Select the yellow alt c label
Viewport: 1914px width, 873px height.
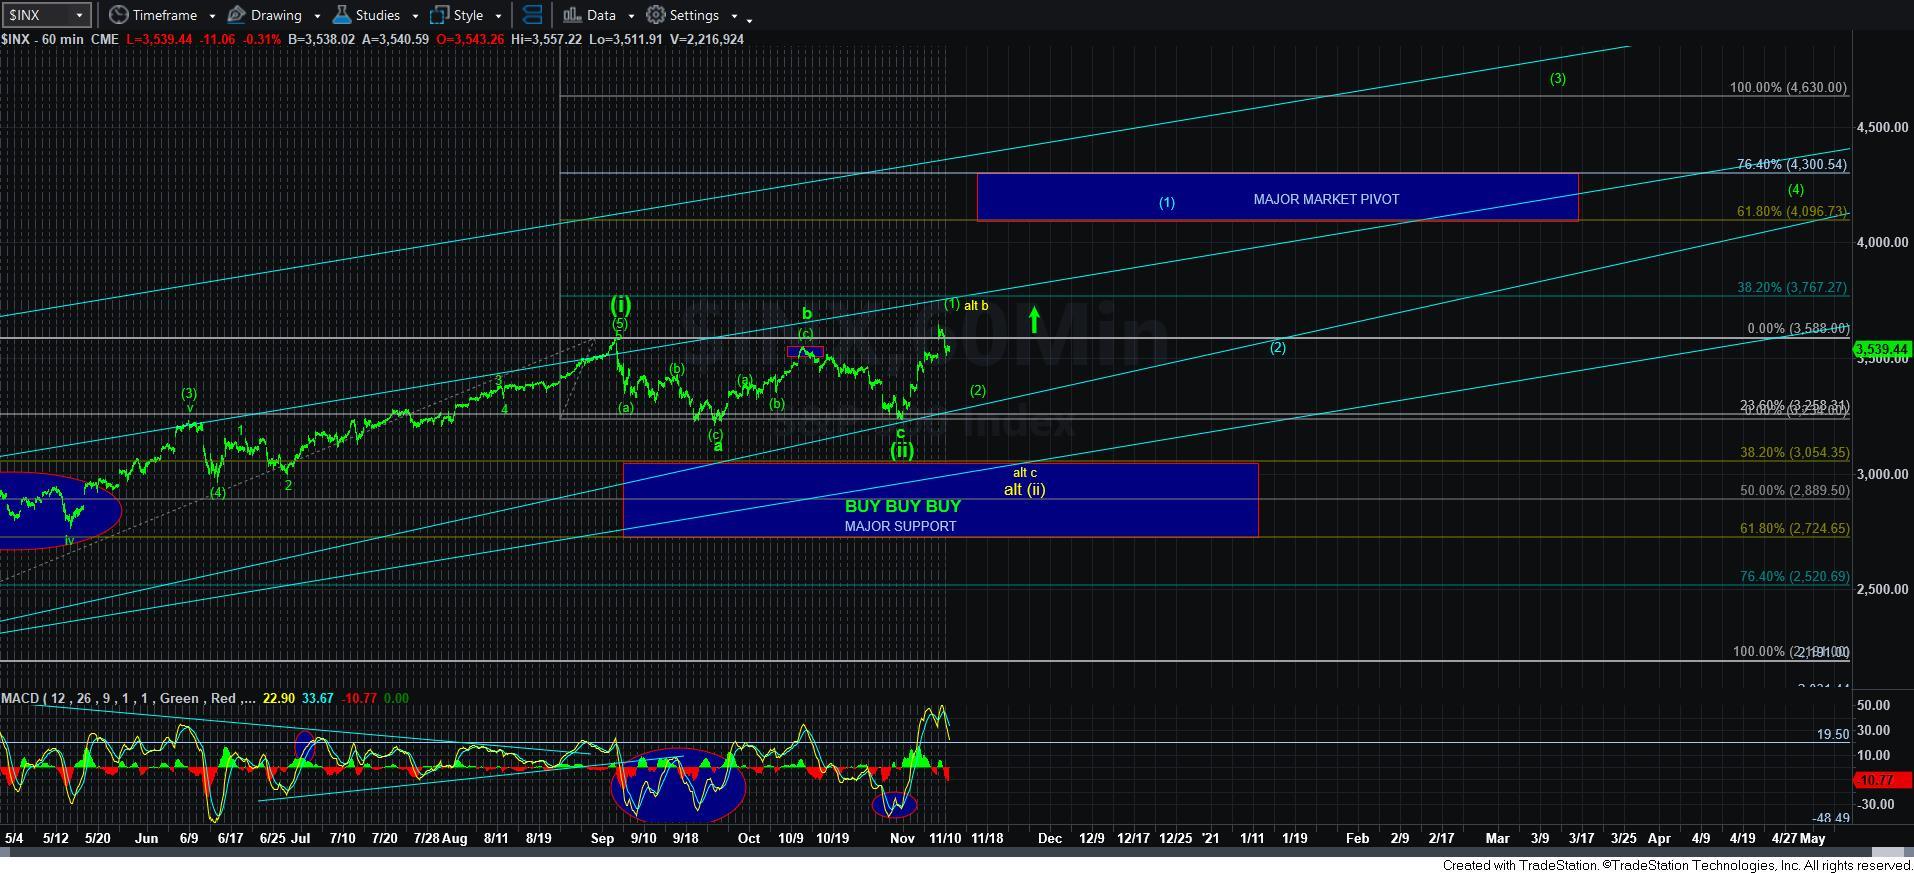coord(1025,473)
